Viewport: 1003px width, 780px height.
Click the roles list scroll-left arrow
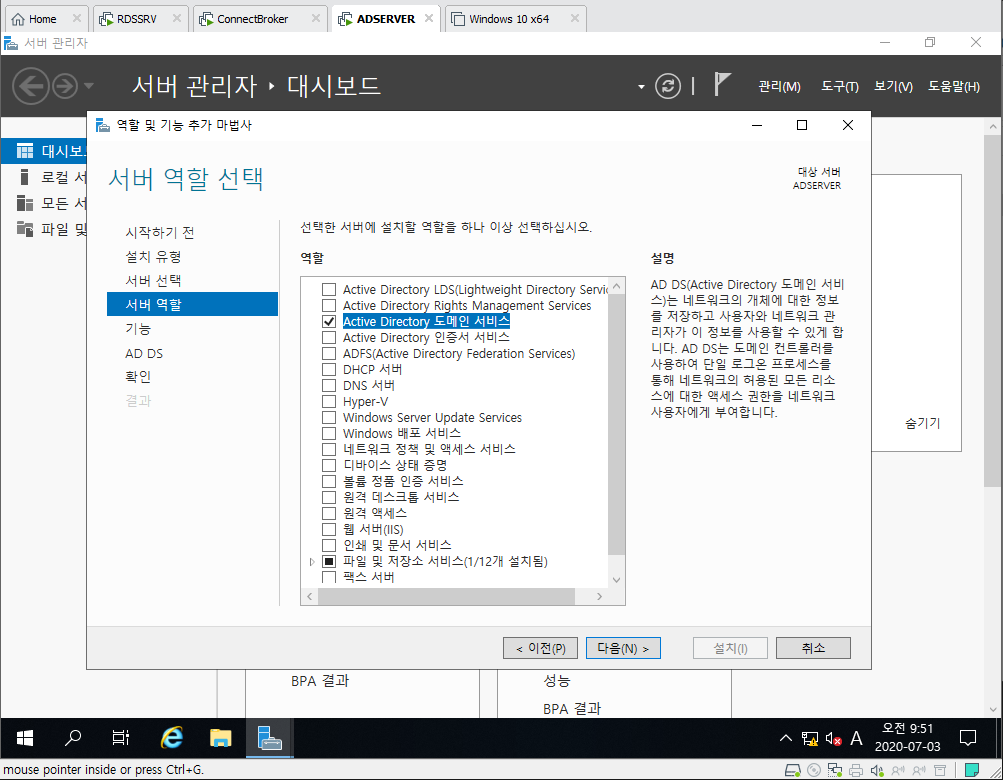tap(310, 596)
